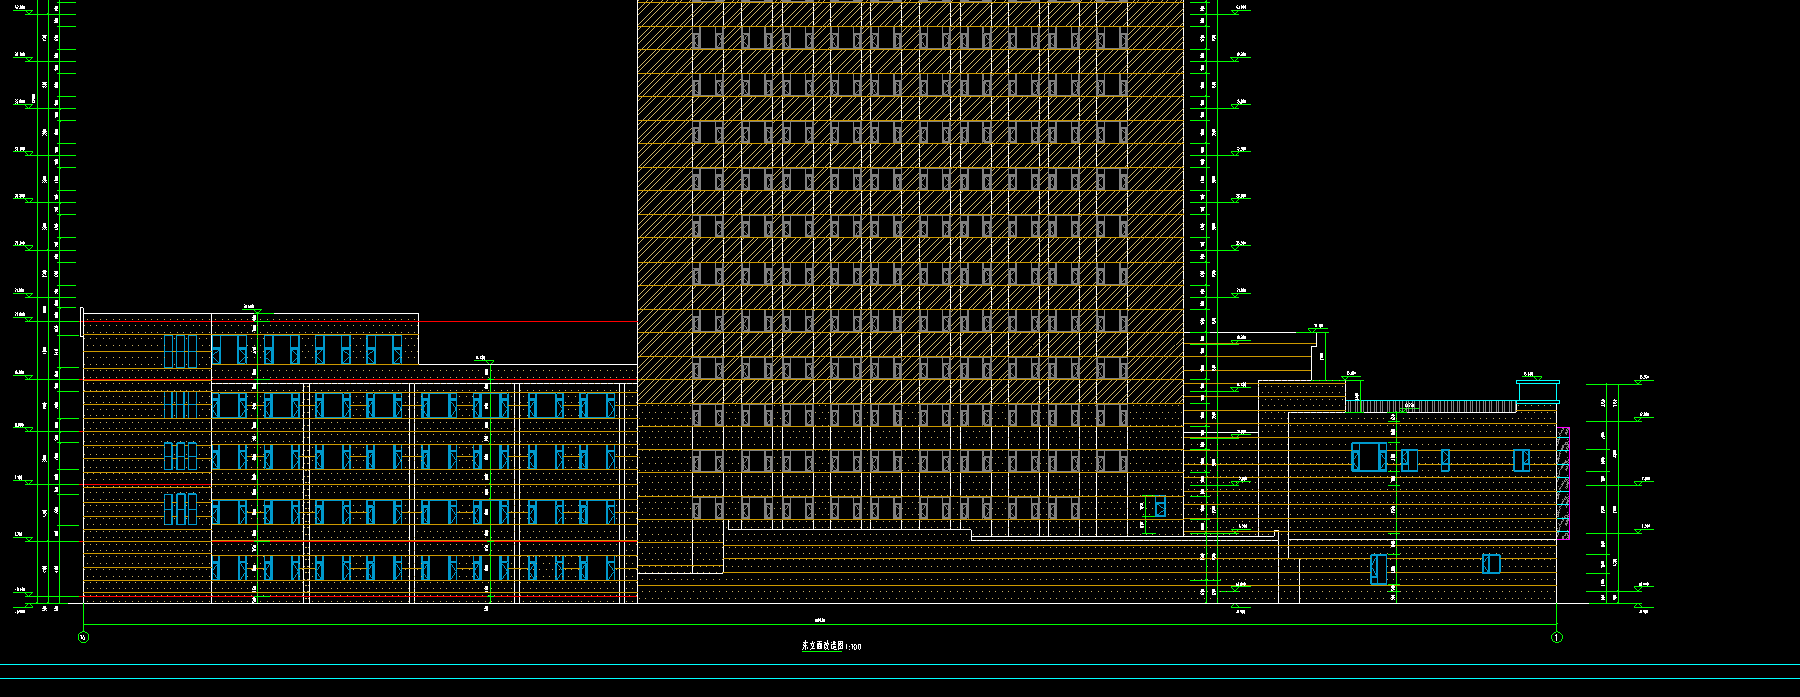1800x697 pixels.
Task: Click the tall blue door on lower right wing
Action: tap(1378, 569)
